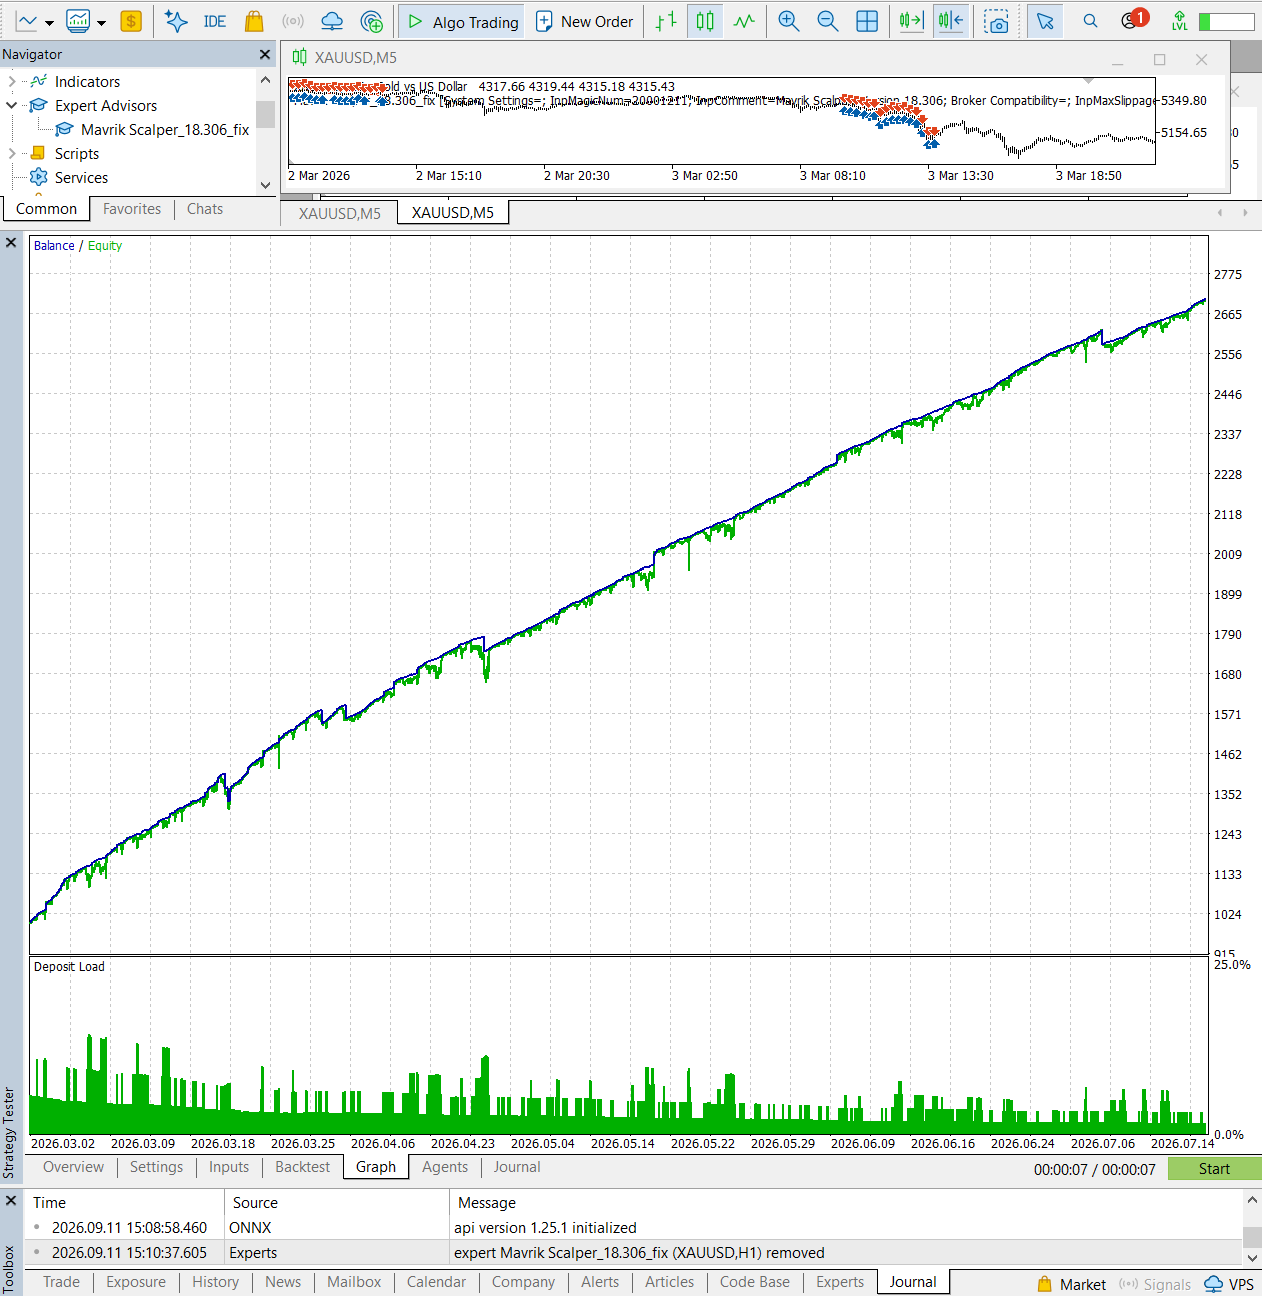Image resolution: width=1262 pixels, height=1296 pixels.
Task: Click the greyed Signals broadcast icon
Action: pyautogui.click(x=293, y=21)
